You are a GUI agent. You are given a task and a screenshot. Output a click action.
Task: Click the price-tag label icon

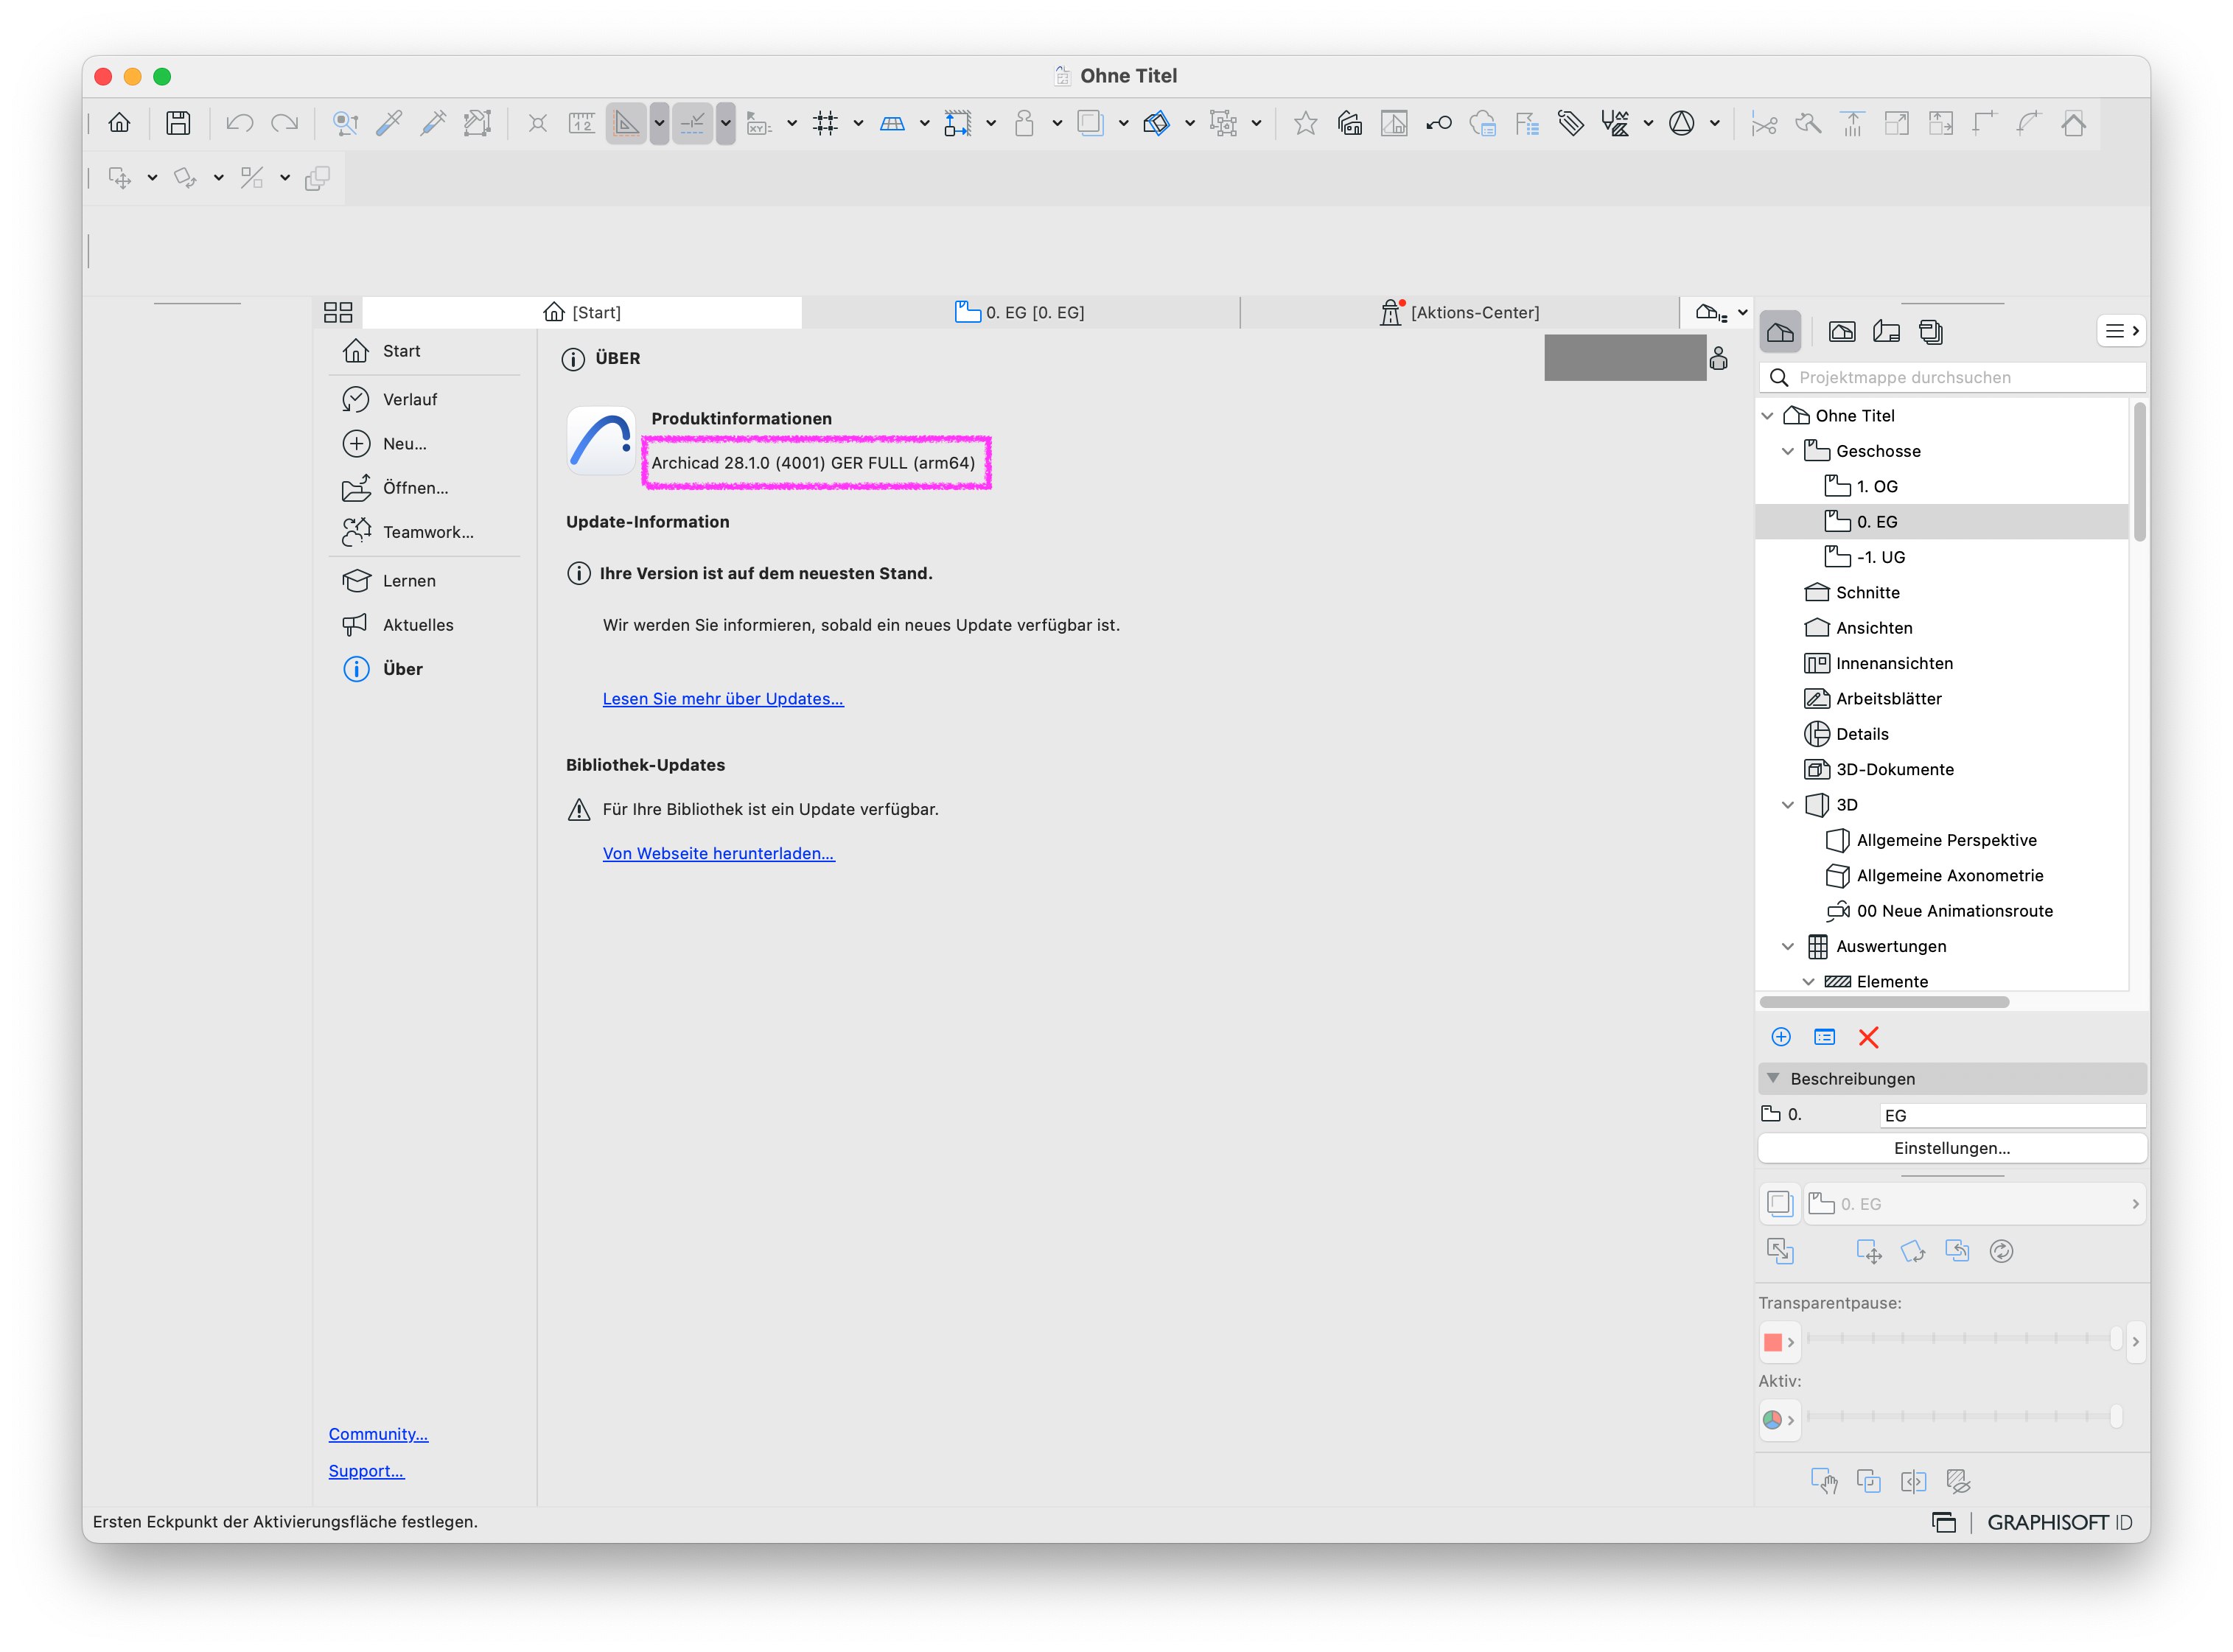click(x=1570, y=123)
